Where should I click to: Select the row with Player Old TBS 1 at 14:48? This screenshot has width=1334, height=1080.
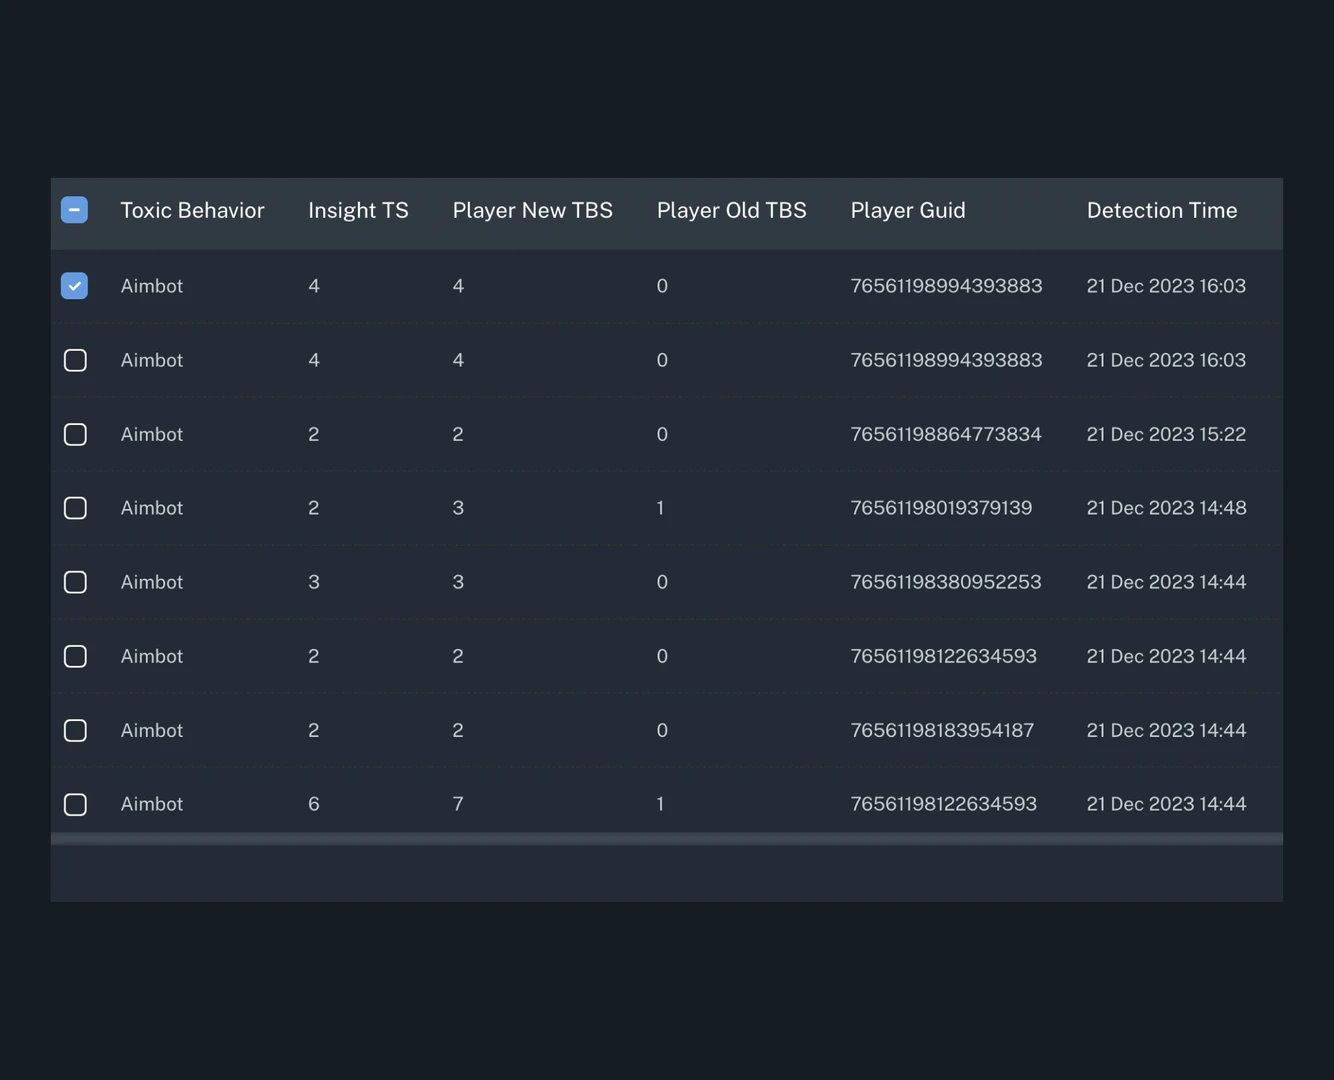click(x=74, y=508)
